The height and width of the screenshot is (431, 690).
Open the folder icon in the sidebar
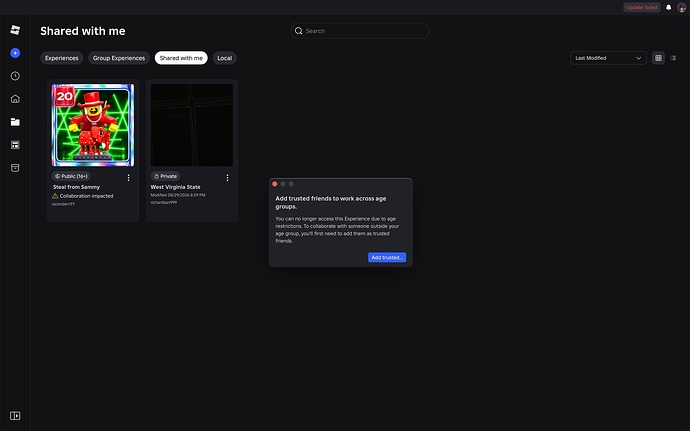point(15,122)
